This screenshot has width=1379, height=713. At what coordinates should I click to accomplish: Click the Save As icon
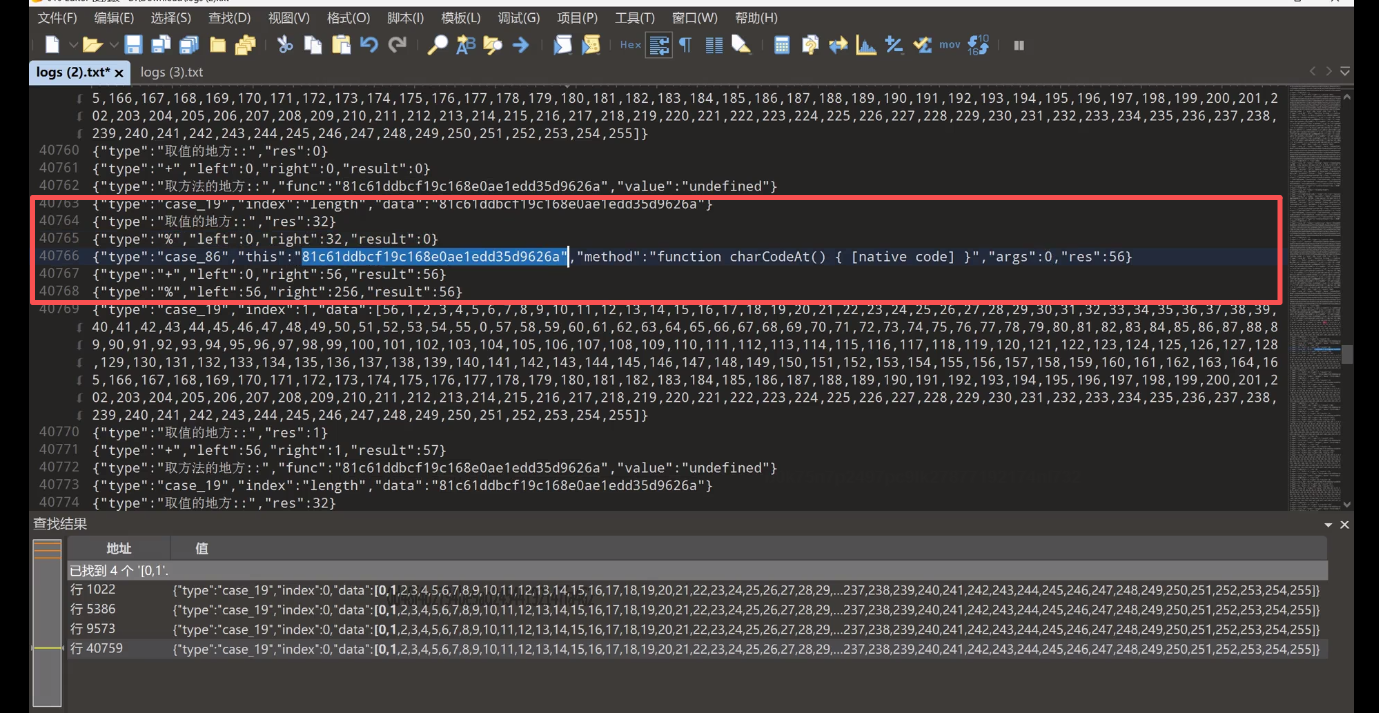[x=160, y=45]
